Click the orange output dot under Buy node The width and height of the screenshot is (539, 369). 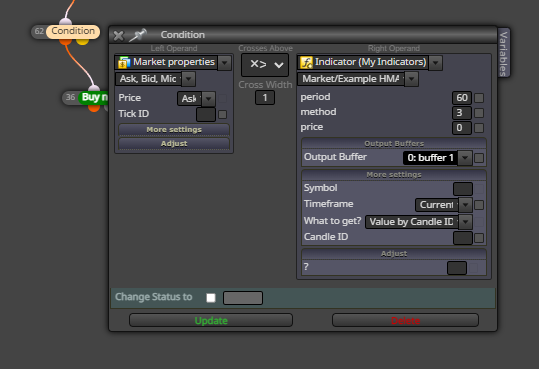tap(94, 108)
